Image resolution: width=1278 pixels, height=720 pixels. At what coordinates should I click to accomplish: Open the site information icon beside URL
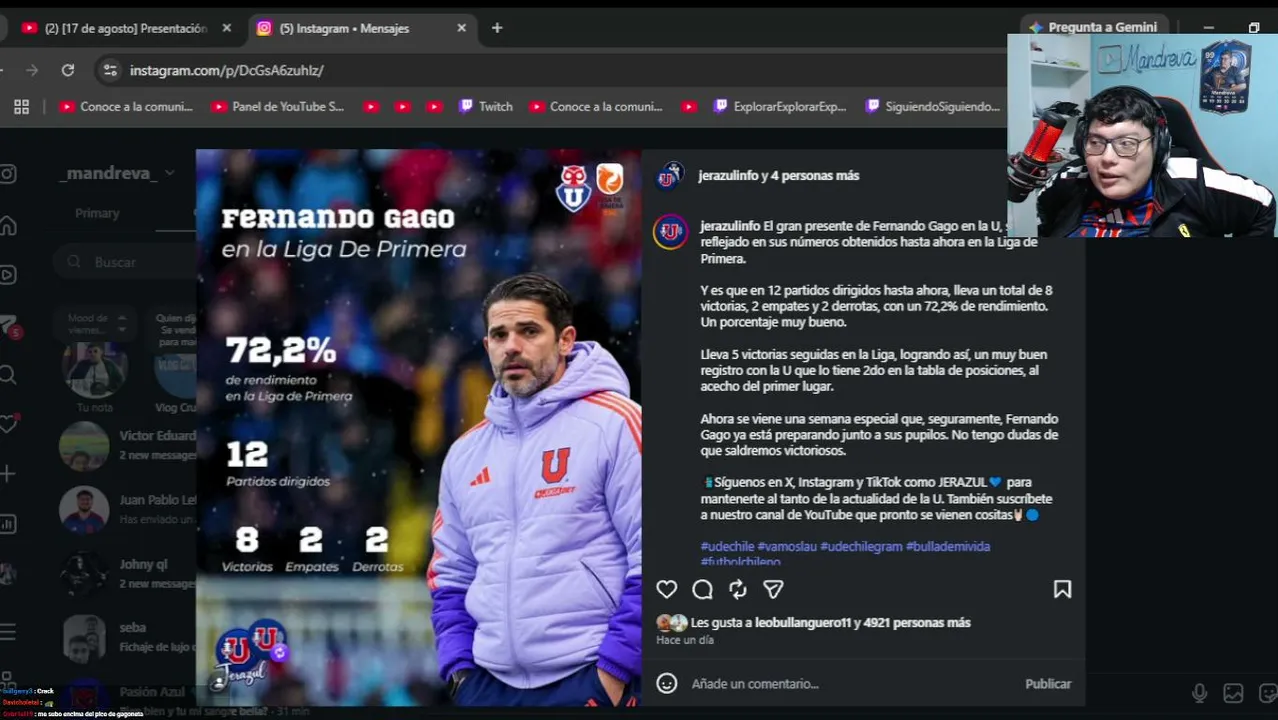(110, 70)
